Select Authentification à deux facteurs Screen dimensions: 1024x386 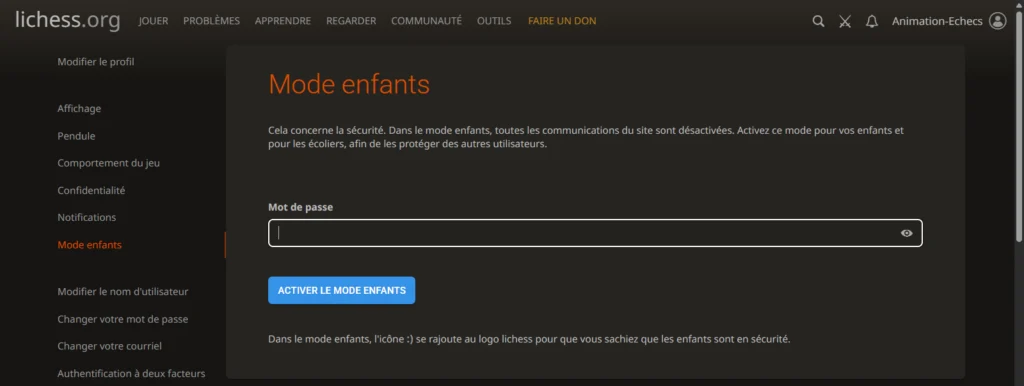click(x=131, y=374)
